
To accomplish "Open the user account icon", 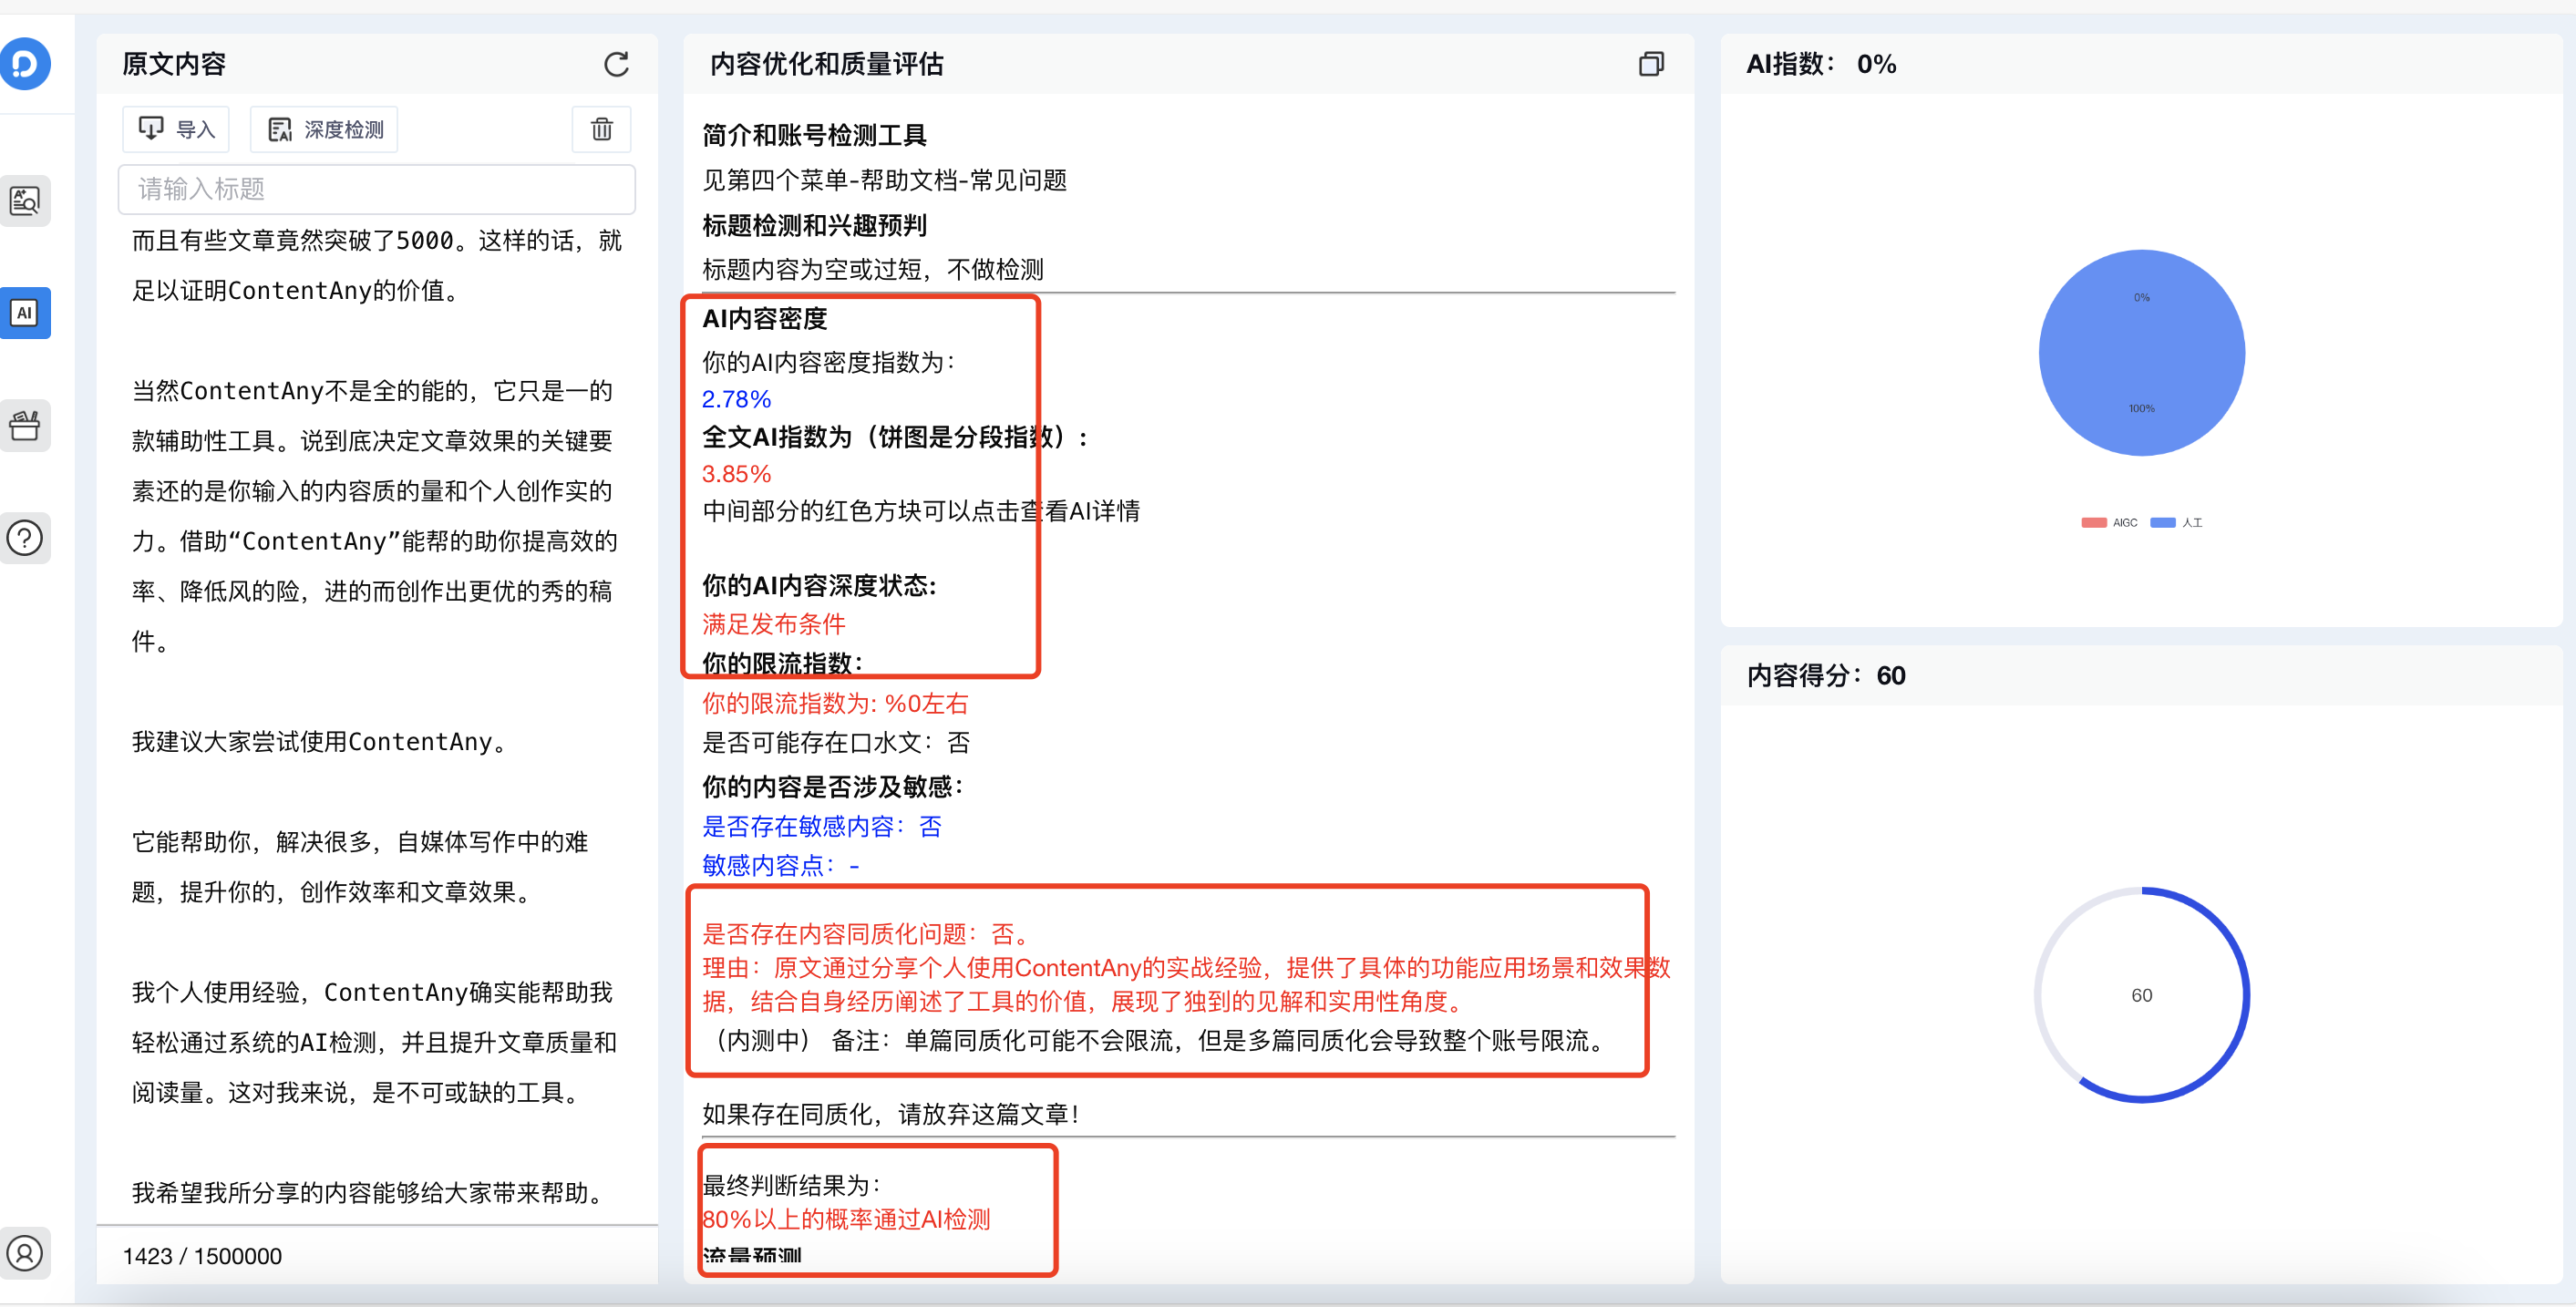I will pos(25,1252).
